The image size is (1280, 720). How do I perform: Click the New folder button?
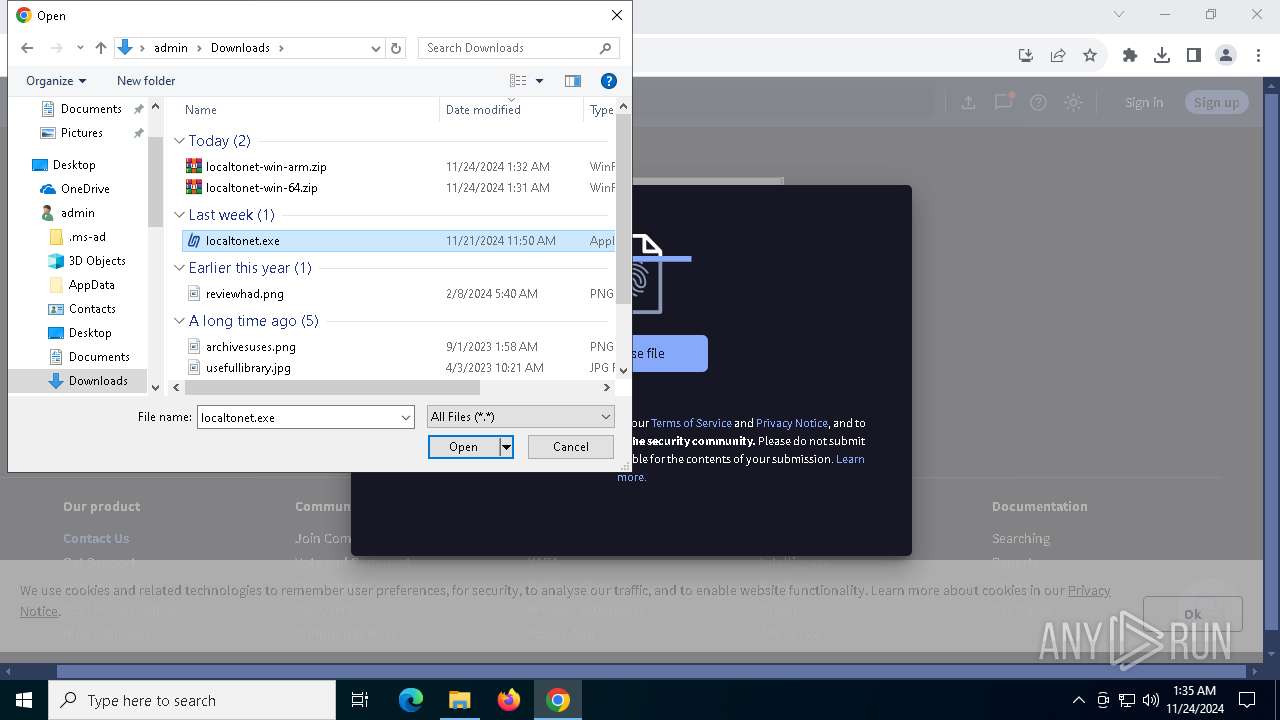pyautogui.click(x=146, y=81)
